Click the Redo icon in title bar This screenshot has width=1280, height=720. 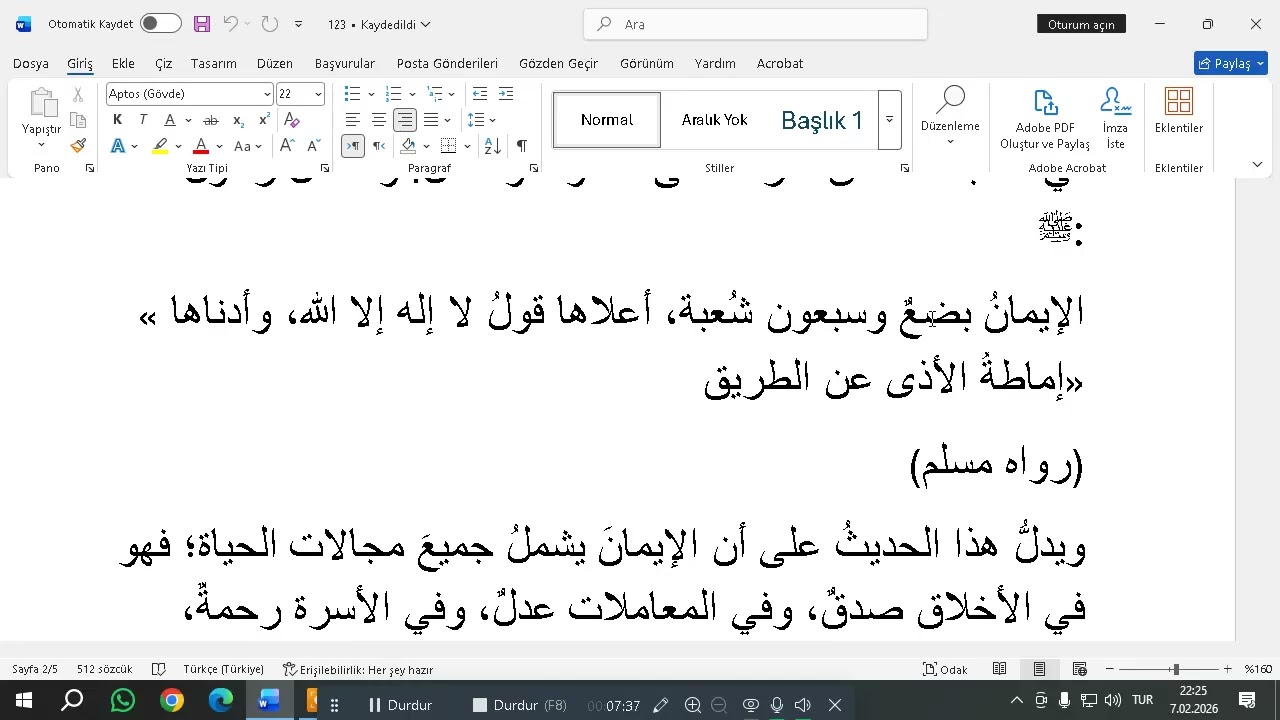click(269, 24)
